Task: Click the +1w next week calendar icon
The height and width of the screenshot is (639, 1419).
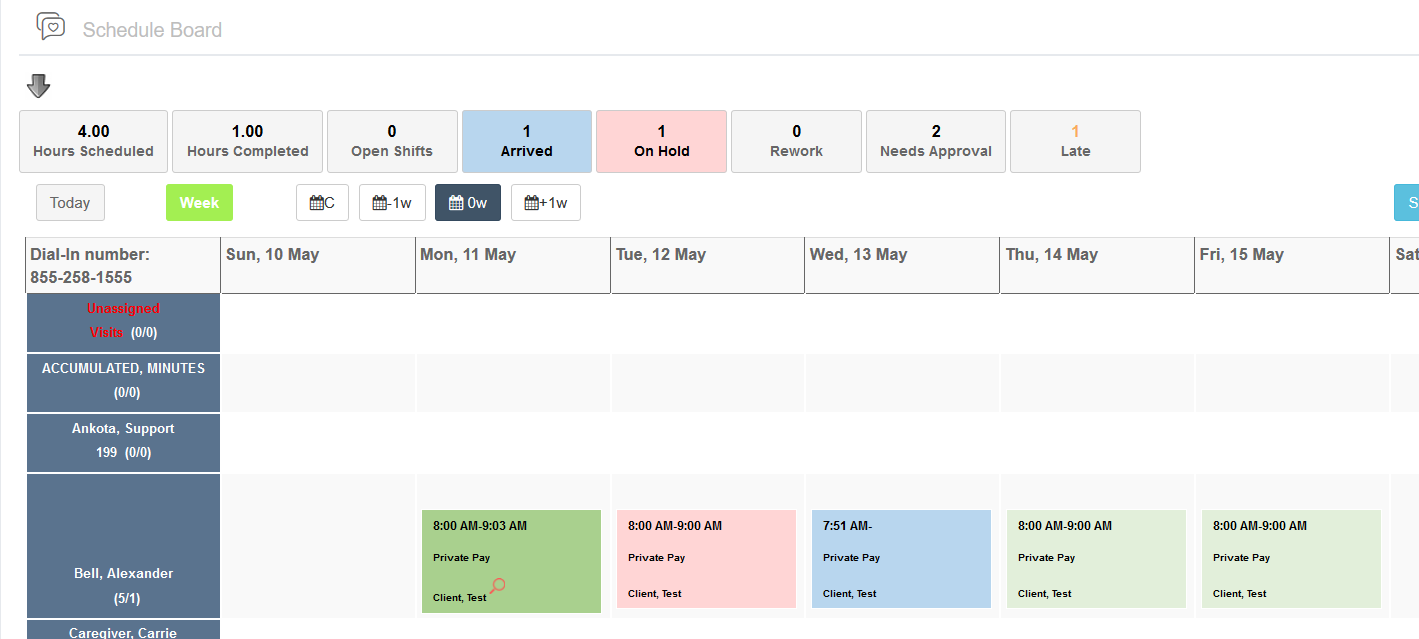Action: (x=546, y=202)
